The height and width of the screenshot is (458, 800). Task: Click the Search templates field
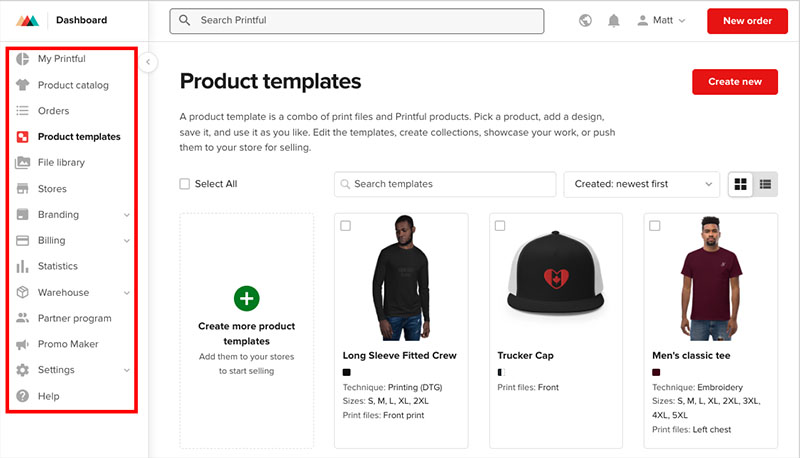[445, 184]
